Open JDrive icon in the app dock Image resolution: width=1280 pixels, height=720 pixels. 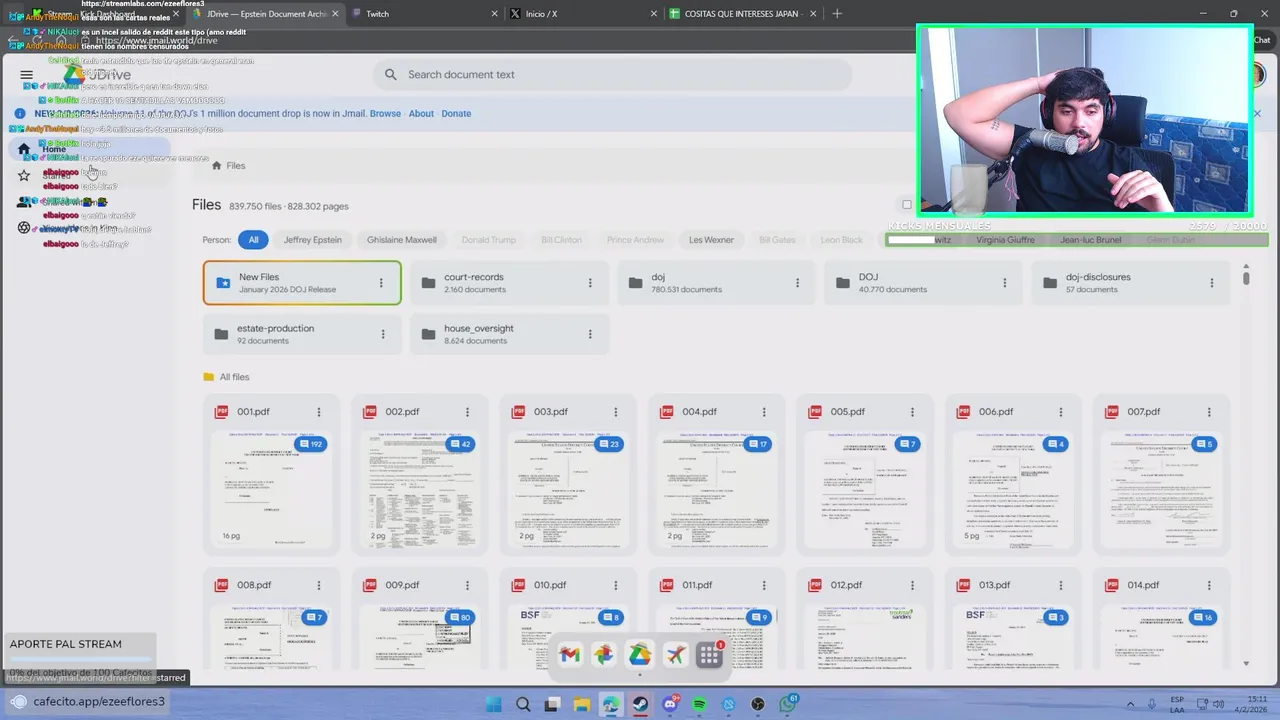tap(640, 655)
